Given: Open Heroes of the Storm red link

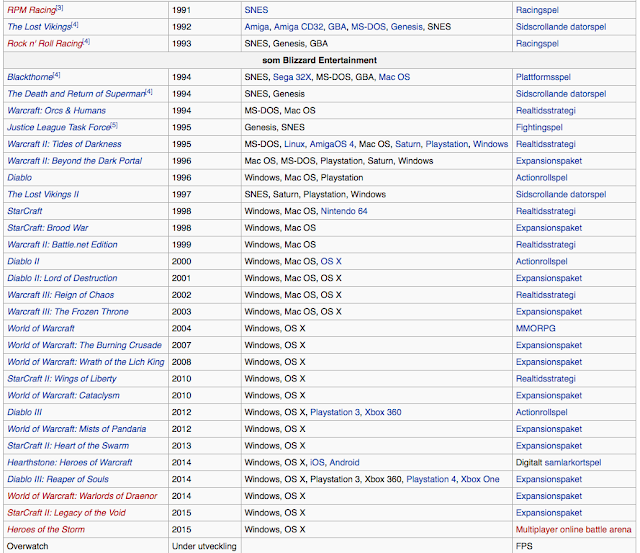Looking at the screenshot, I should click(x=46, y=529).
